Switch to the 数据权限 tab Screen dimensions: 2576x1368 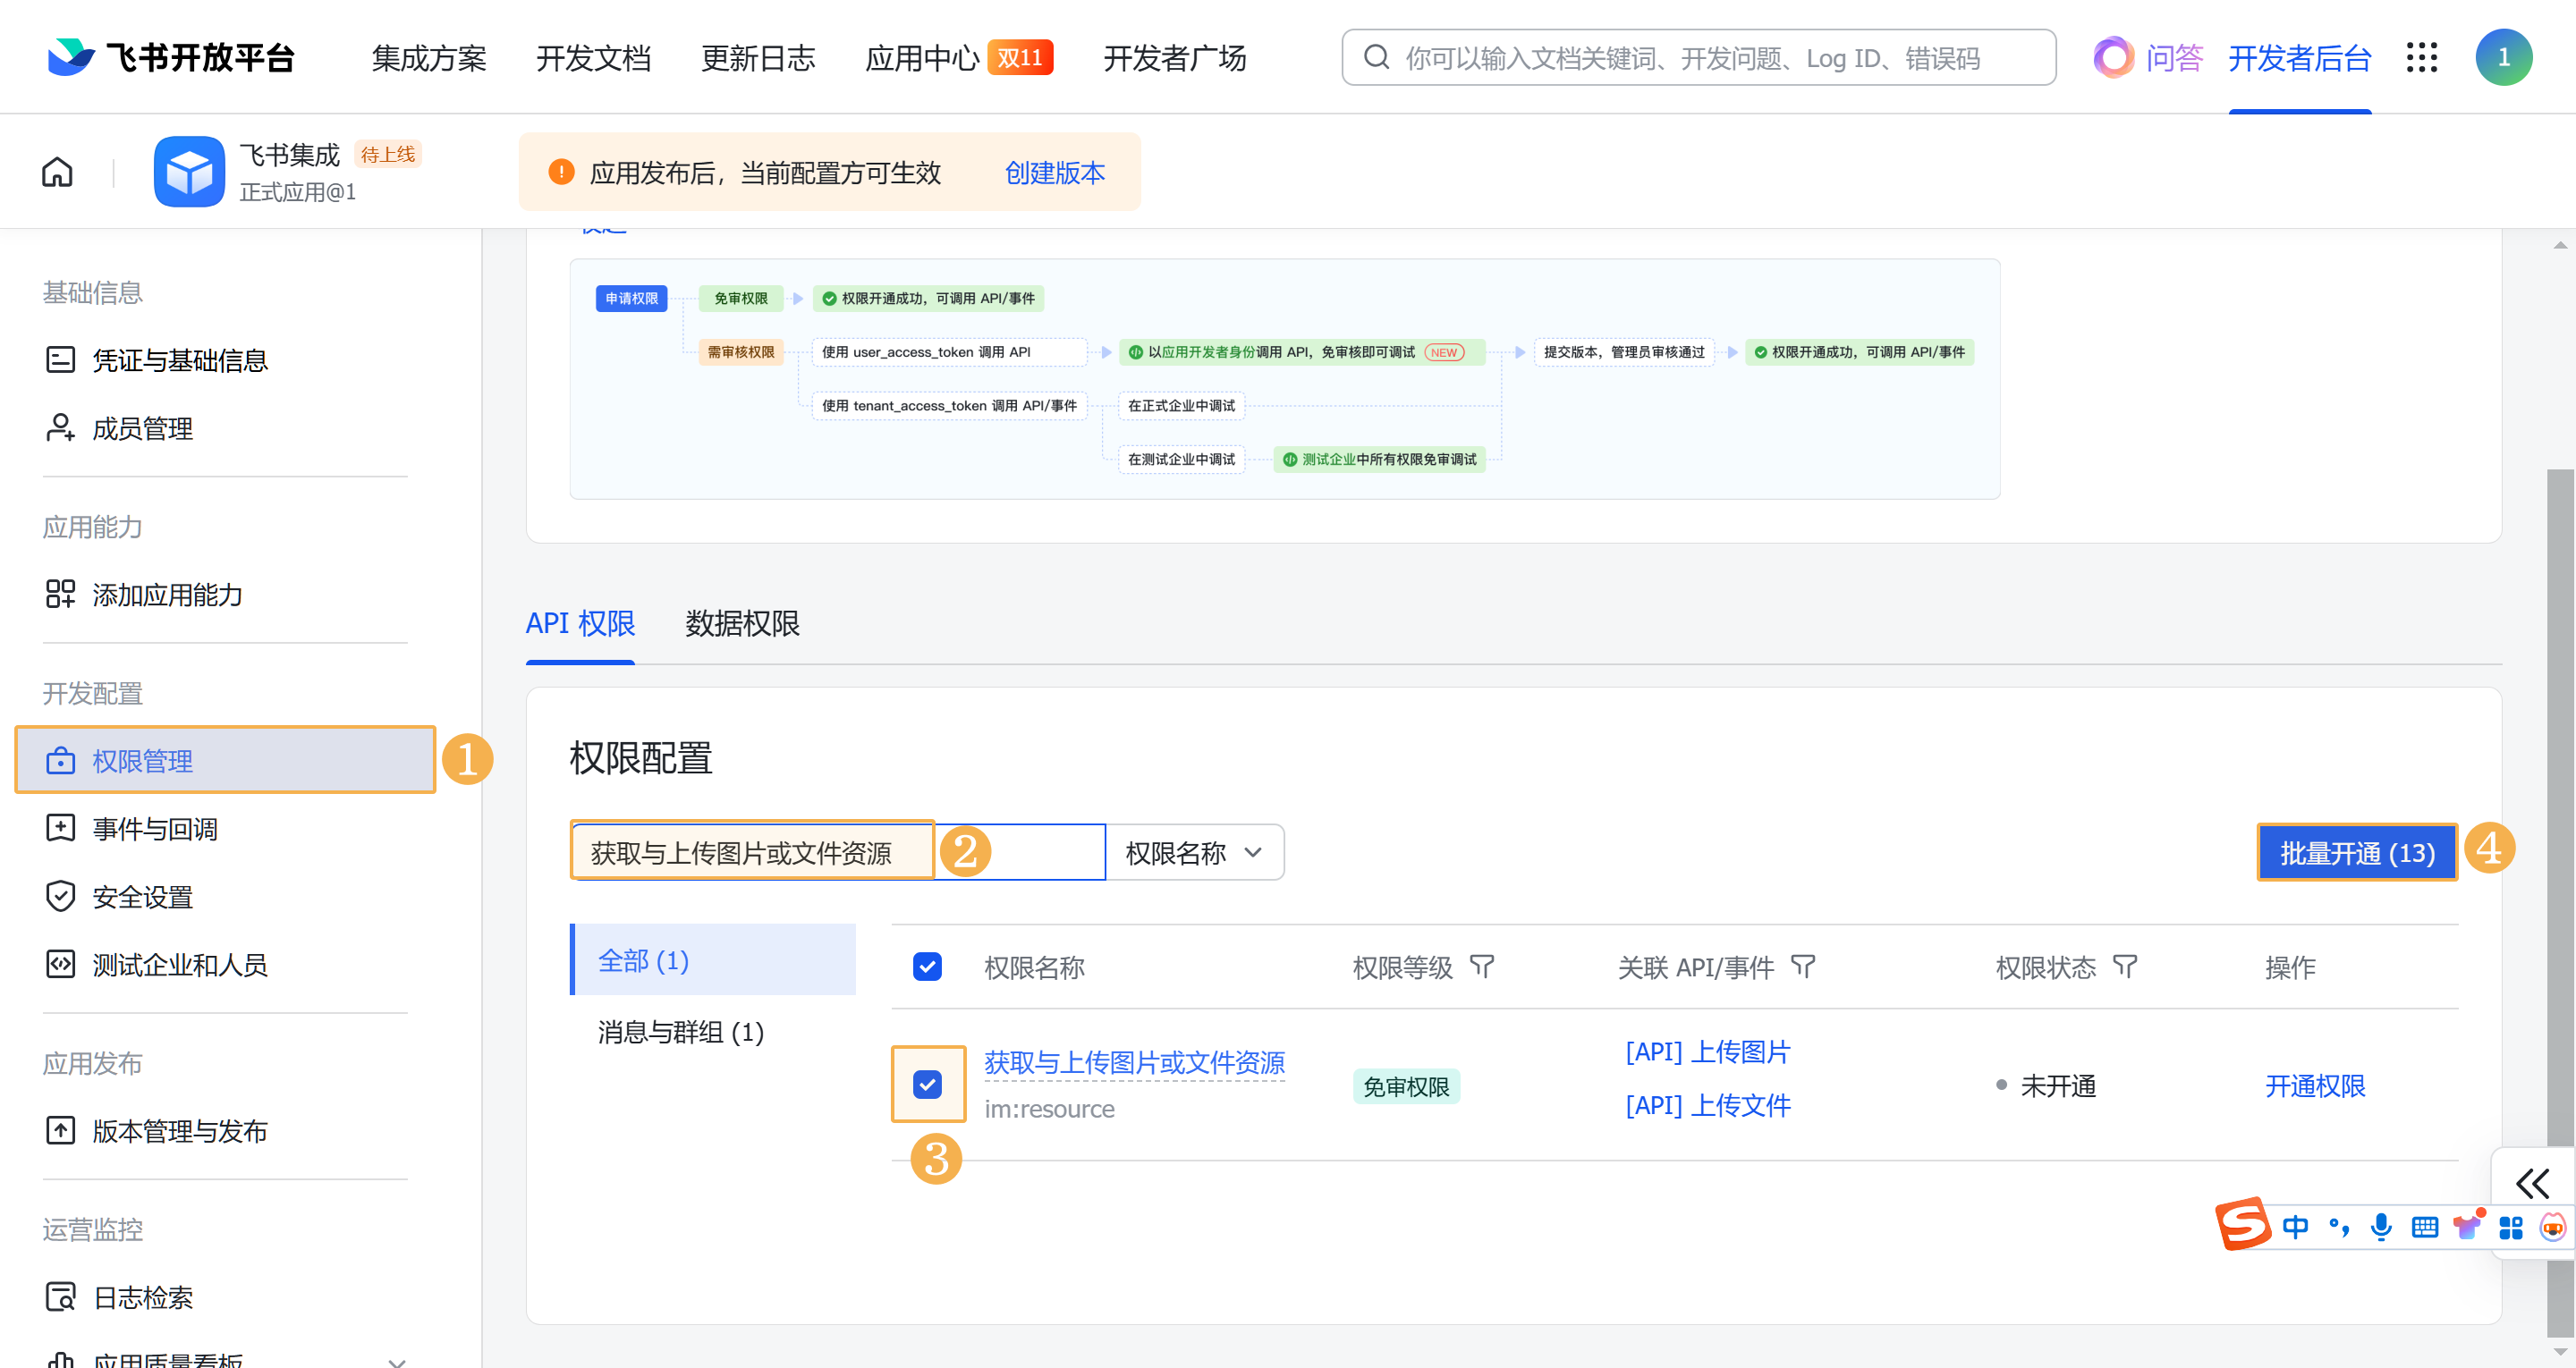tap(742, 624)
